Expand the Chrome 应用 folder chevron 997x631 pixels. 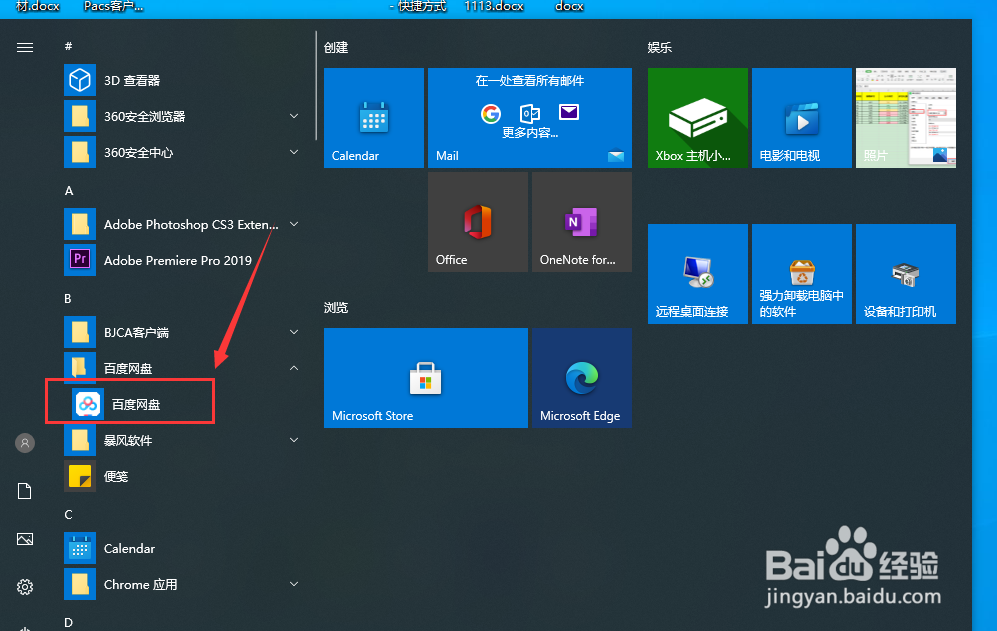294,584
